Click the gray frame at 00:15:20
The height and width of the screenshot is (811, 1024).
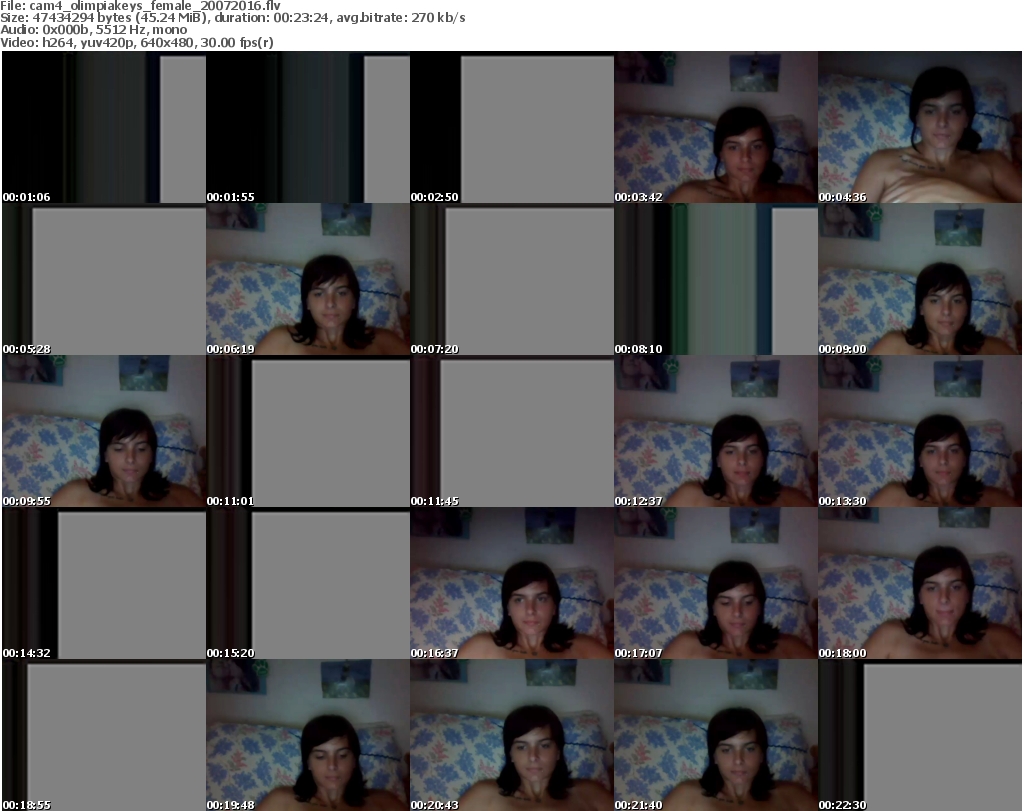click(308, 584)
